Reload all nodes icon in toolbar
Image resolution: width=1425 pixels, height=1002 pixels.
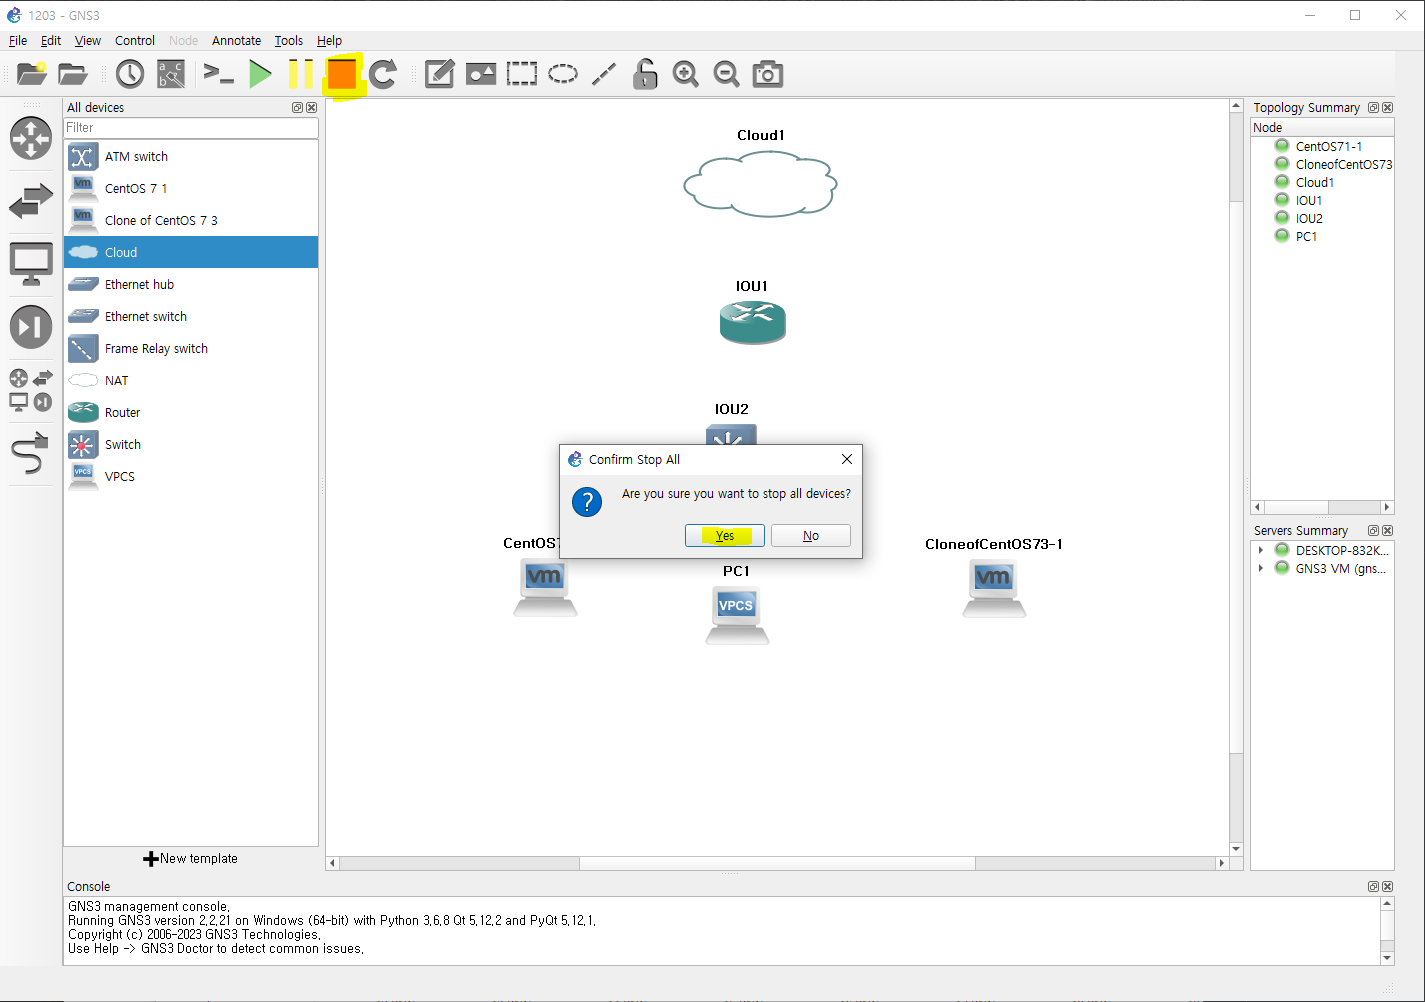pos(383,74)
